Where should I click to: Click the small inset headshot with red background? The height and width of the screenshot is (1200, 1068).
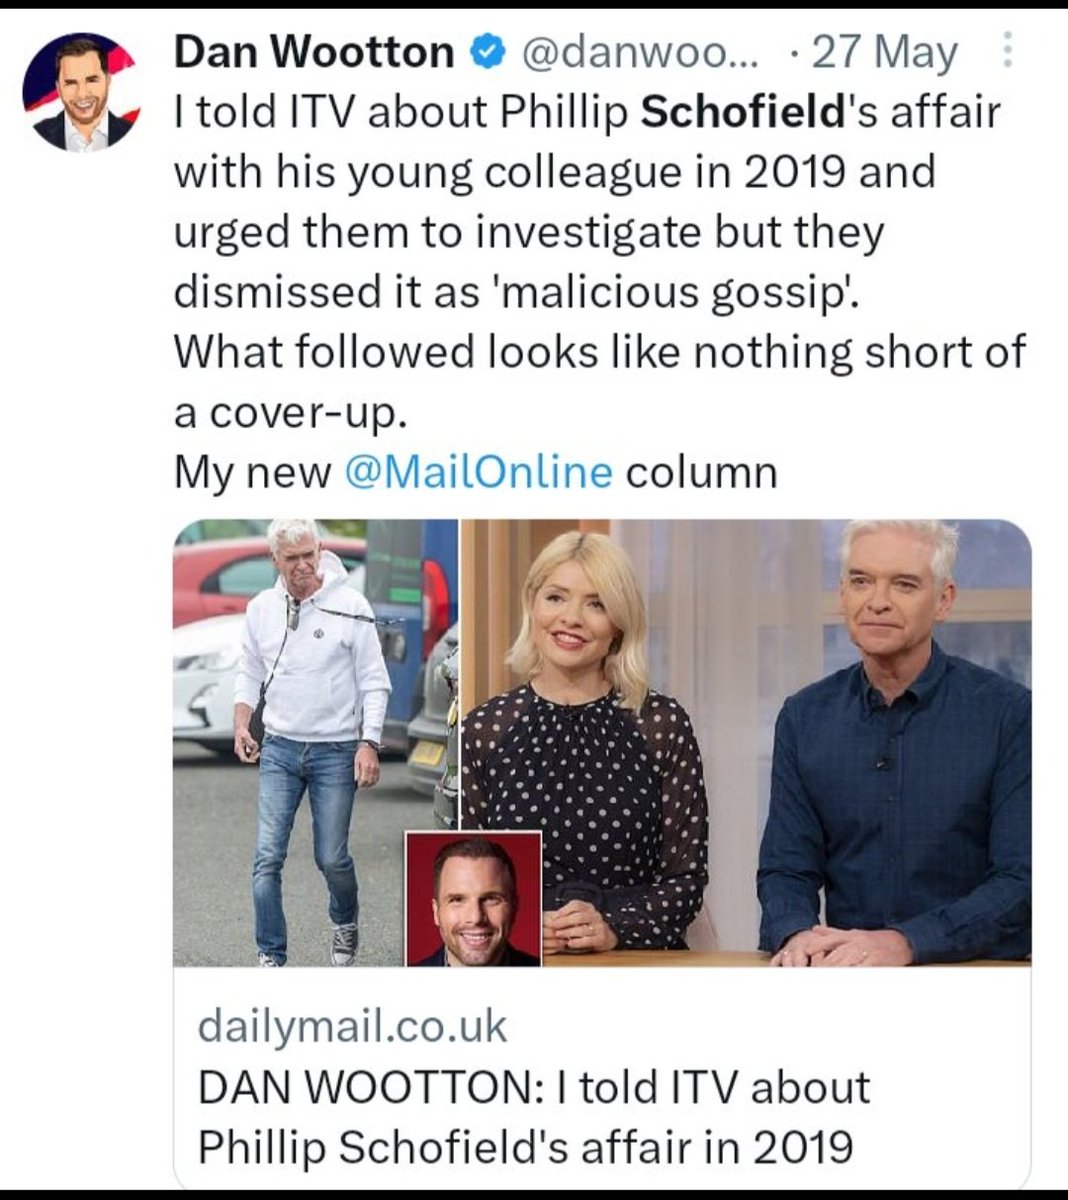[x=473, y=897]
